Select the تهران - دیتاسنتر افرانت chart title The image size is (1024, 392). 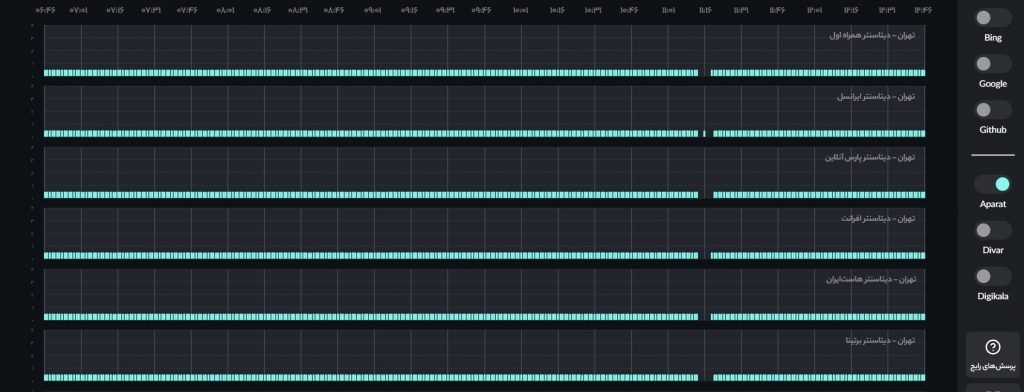(878, 218)
